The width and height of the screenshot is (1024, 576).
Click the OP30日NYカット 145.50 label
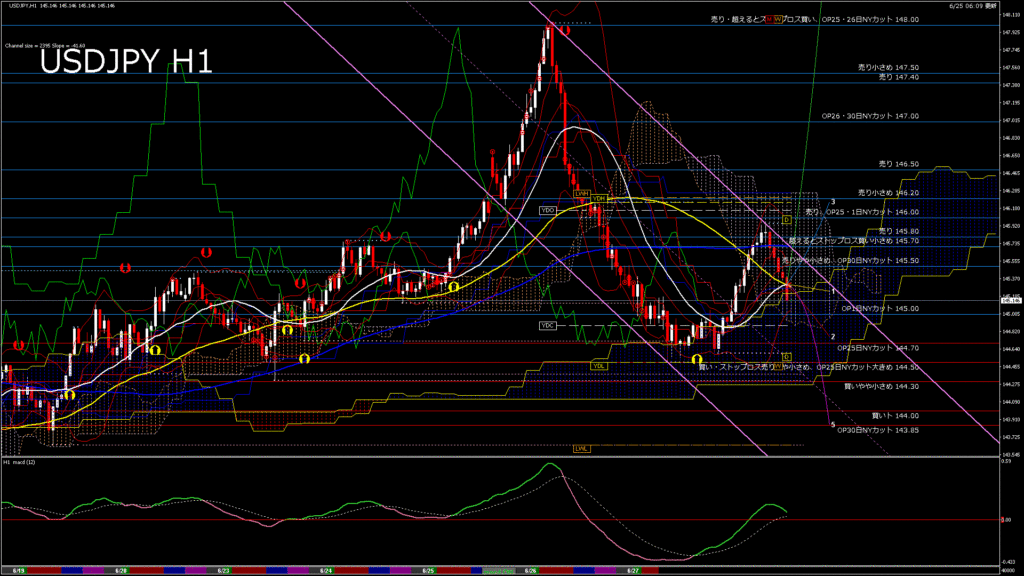pos(878,261)
